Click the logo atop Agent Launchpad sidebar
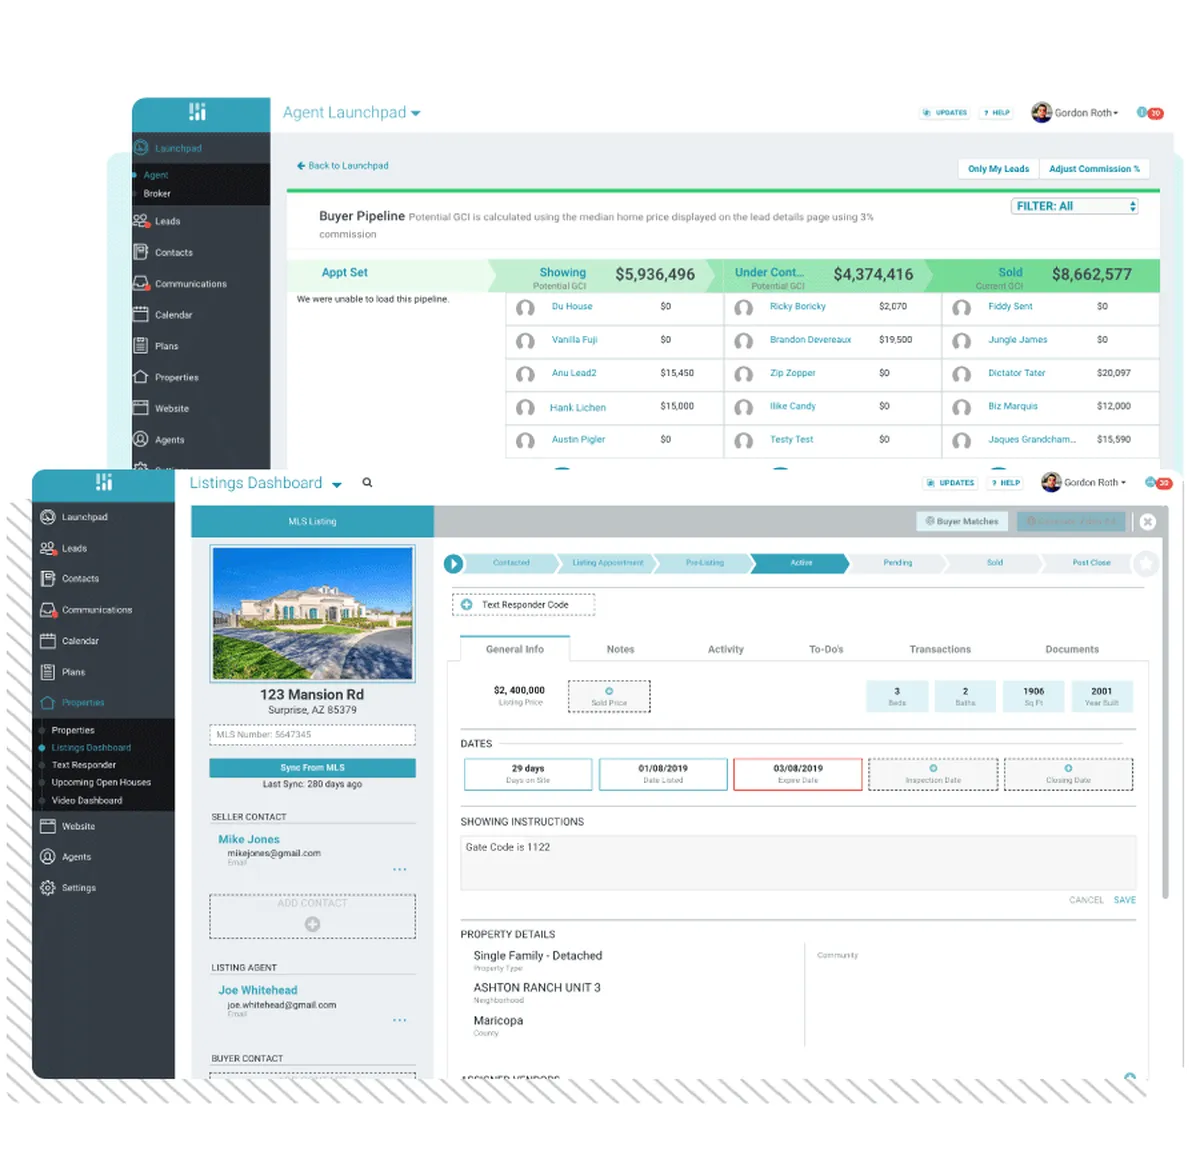The image size is (1200, 1175). [197, 112]
